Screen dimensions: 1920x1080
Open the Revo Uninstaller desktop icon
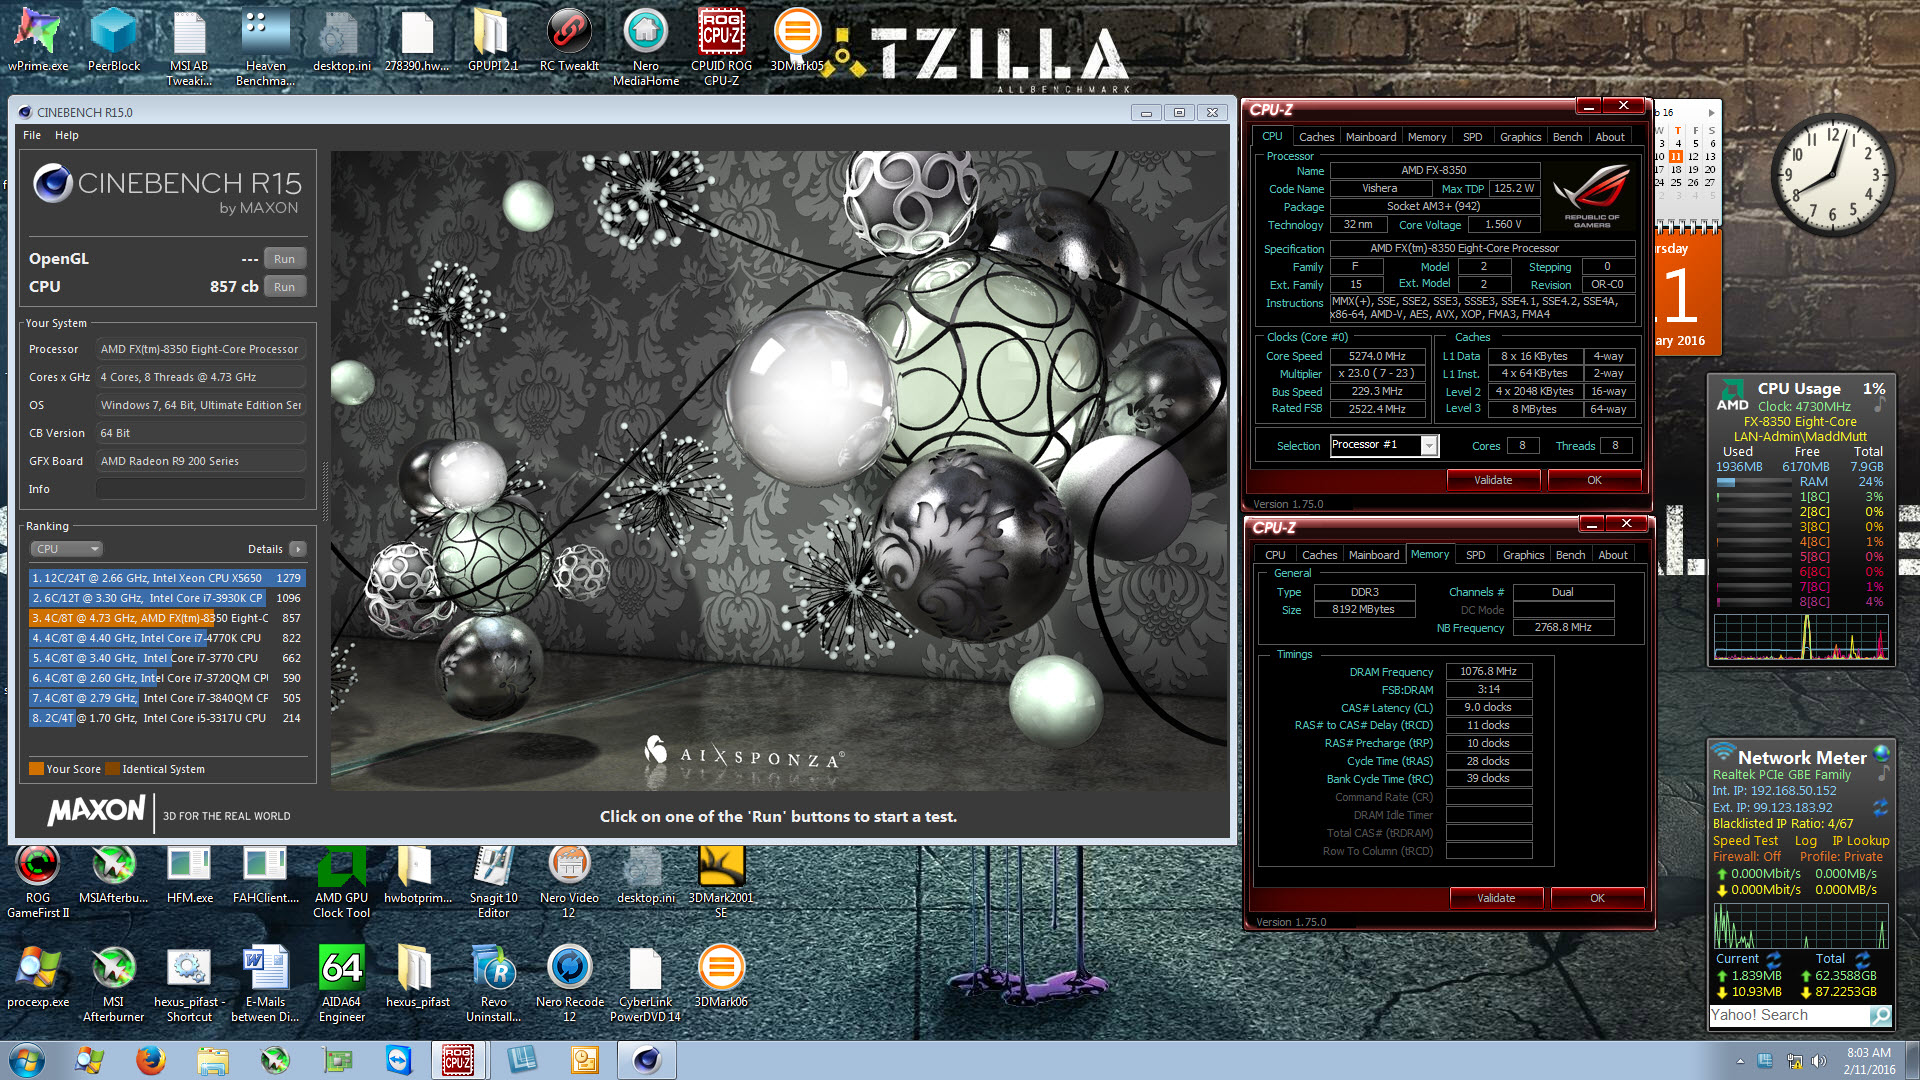[x=493, y=984]
